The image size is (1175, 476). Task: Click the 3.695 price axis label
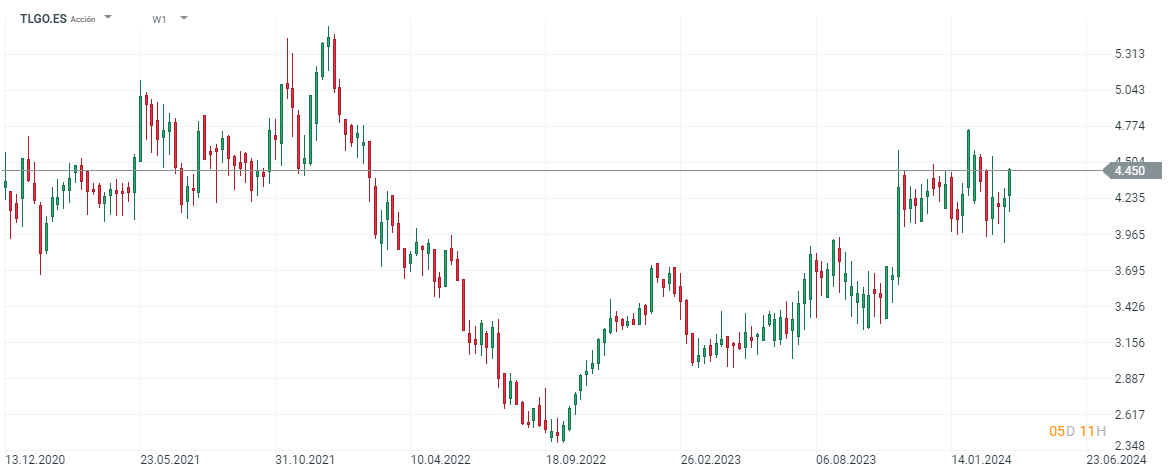(x=1130, y=271)
